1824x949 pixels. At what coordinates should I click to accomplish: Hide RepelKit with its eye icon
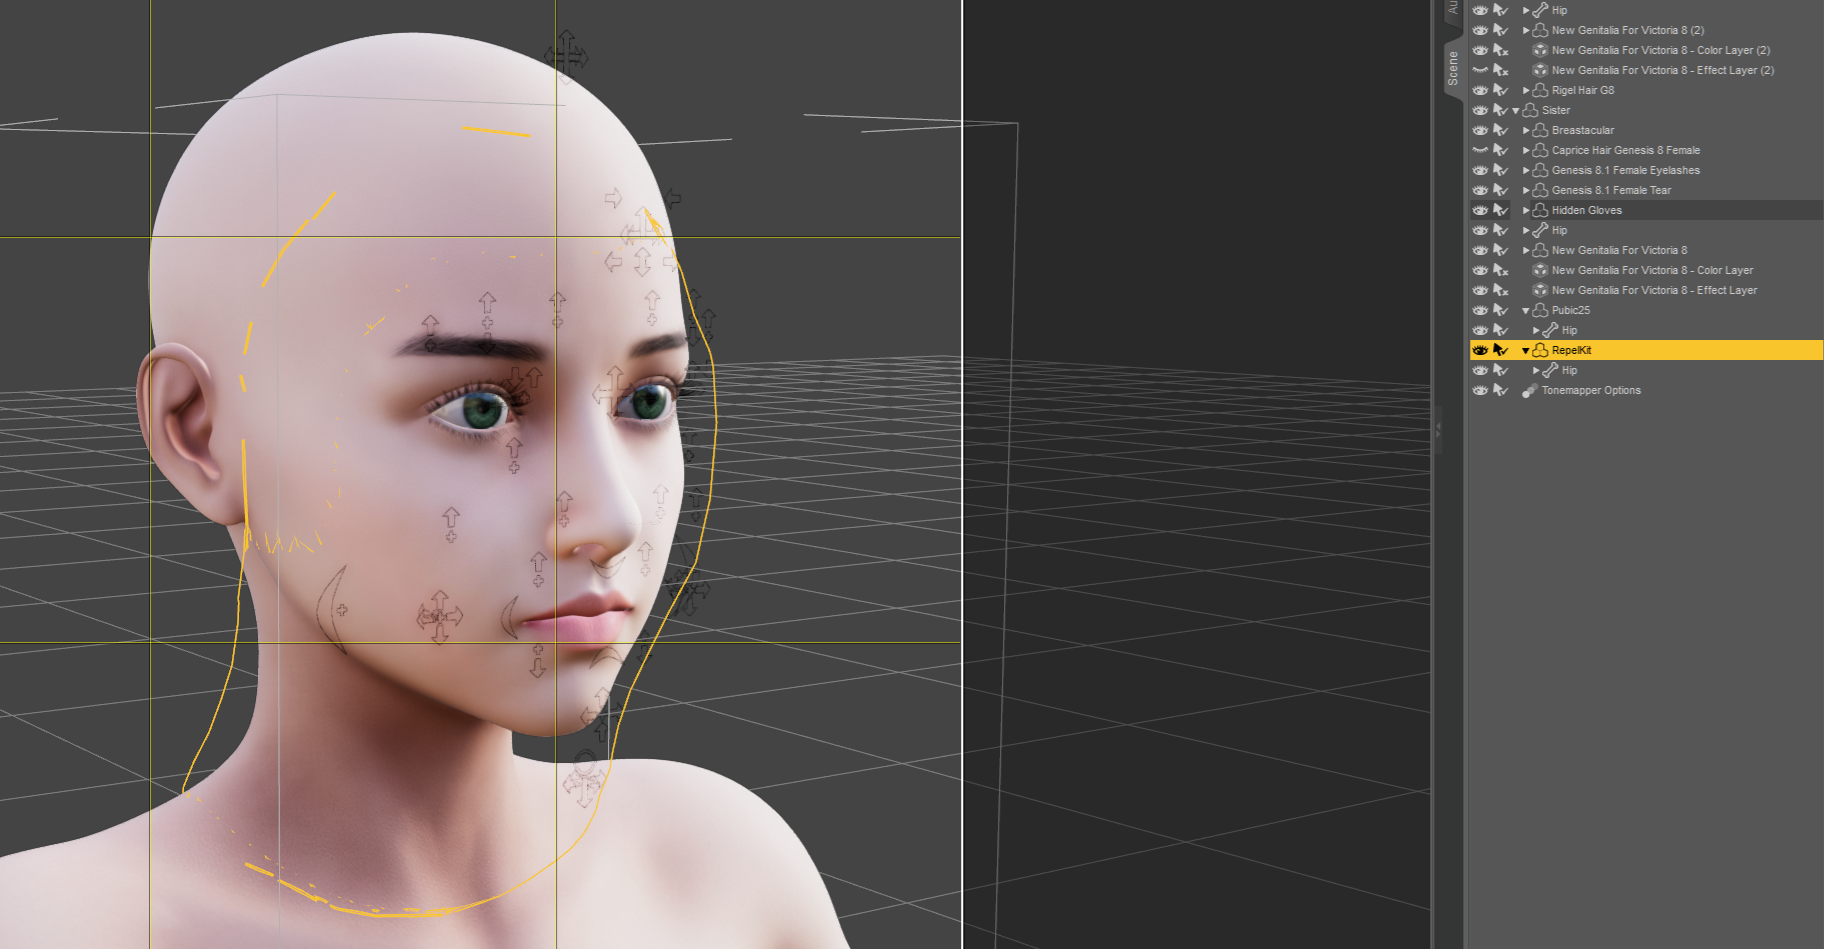click(x=1480, y=350)
